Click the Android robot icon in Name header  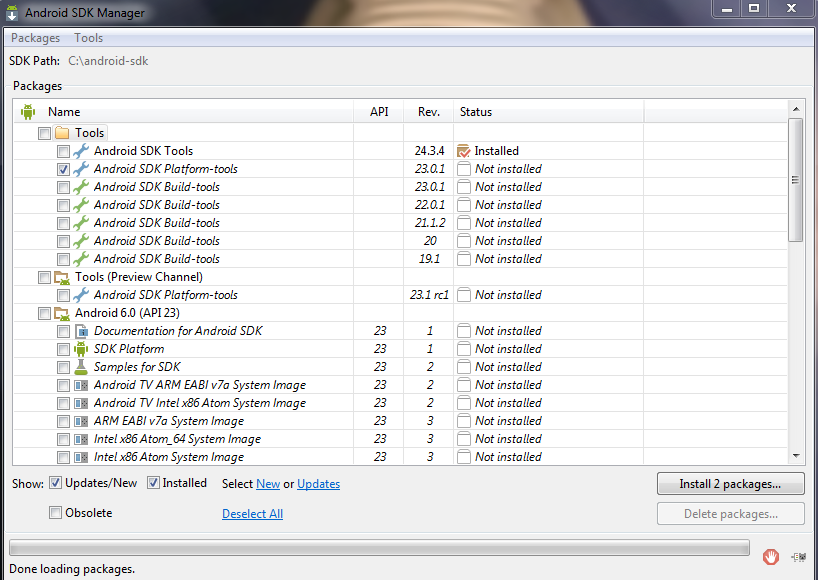coord(28,112)
